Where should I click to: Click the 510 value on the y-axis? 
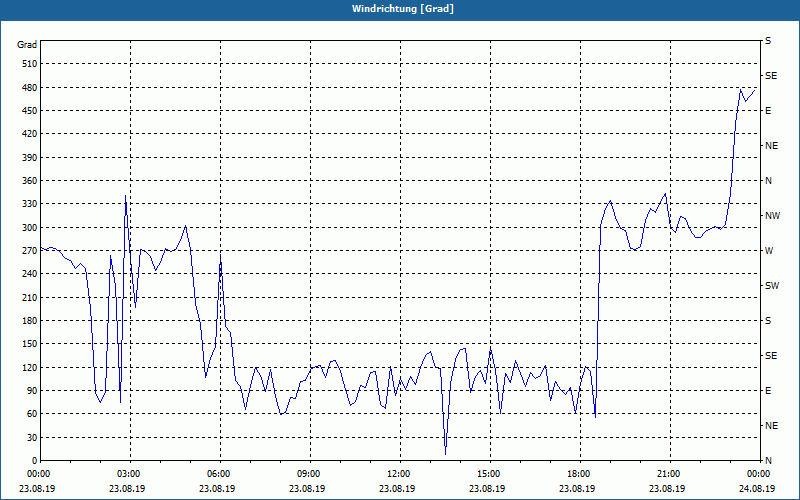[x=30, y=64]
